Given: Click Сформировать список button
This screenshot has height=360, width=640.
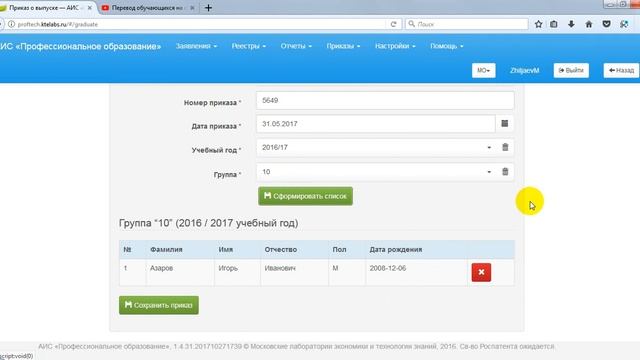Looking at the screenshot, I should (305, 196).
